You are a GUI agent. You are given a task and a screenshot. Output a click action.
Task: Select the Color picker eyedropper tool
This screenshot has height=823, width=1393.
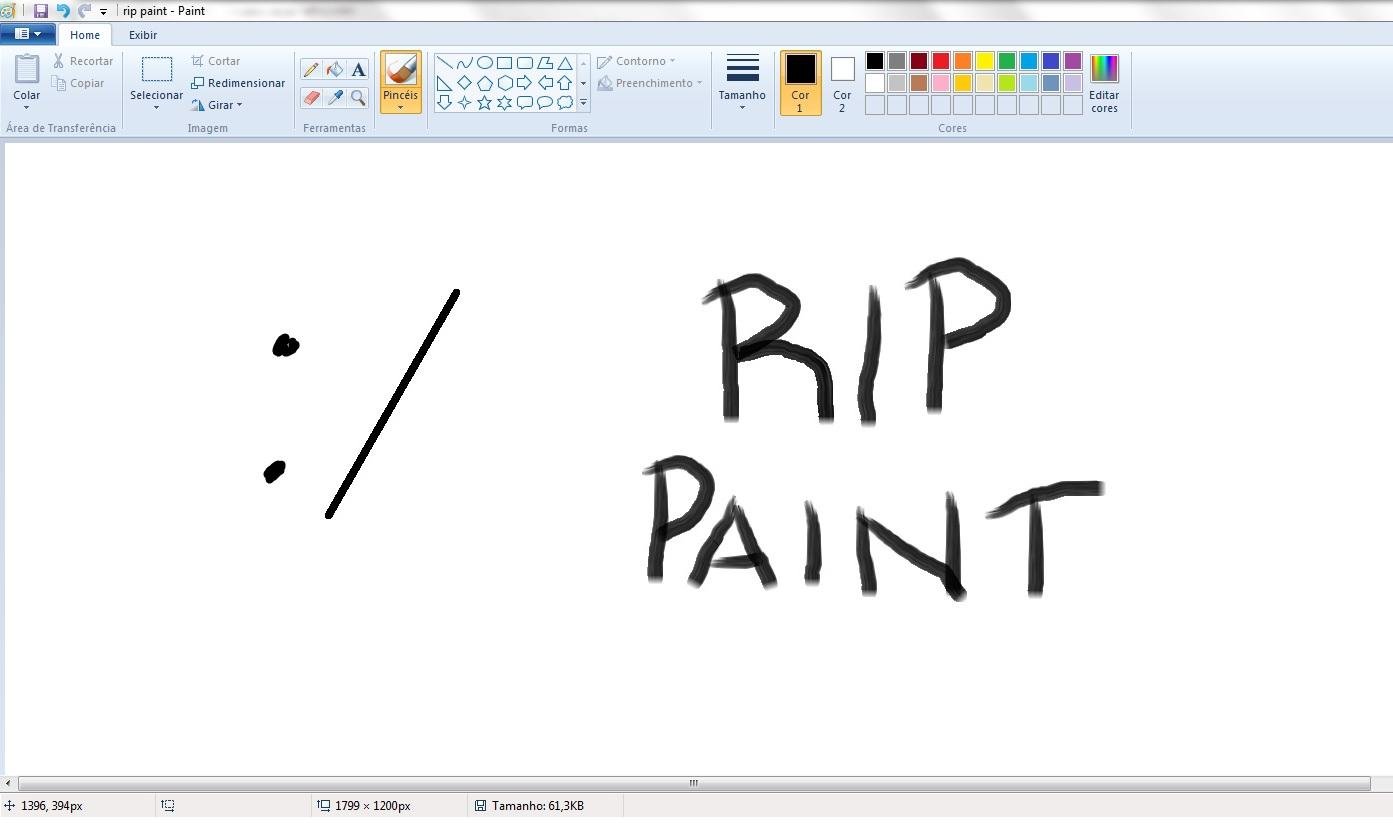(335, 98)
